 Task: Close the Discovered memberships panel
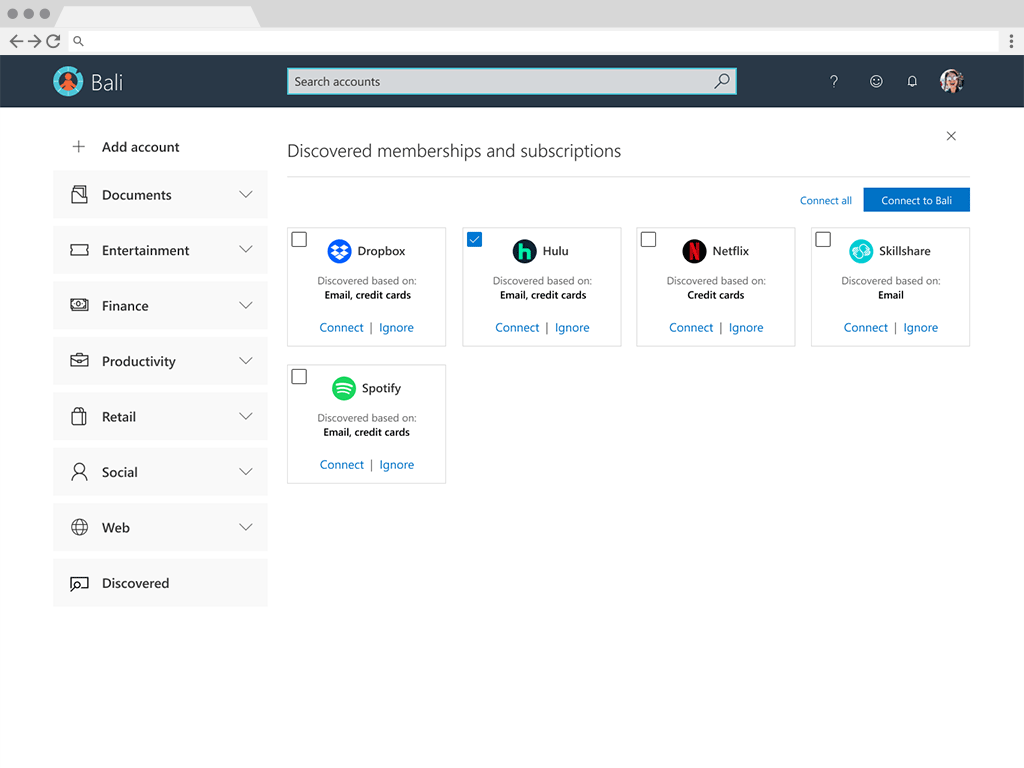point(951,136)
